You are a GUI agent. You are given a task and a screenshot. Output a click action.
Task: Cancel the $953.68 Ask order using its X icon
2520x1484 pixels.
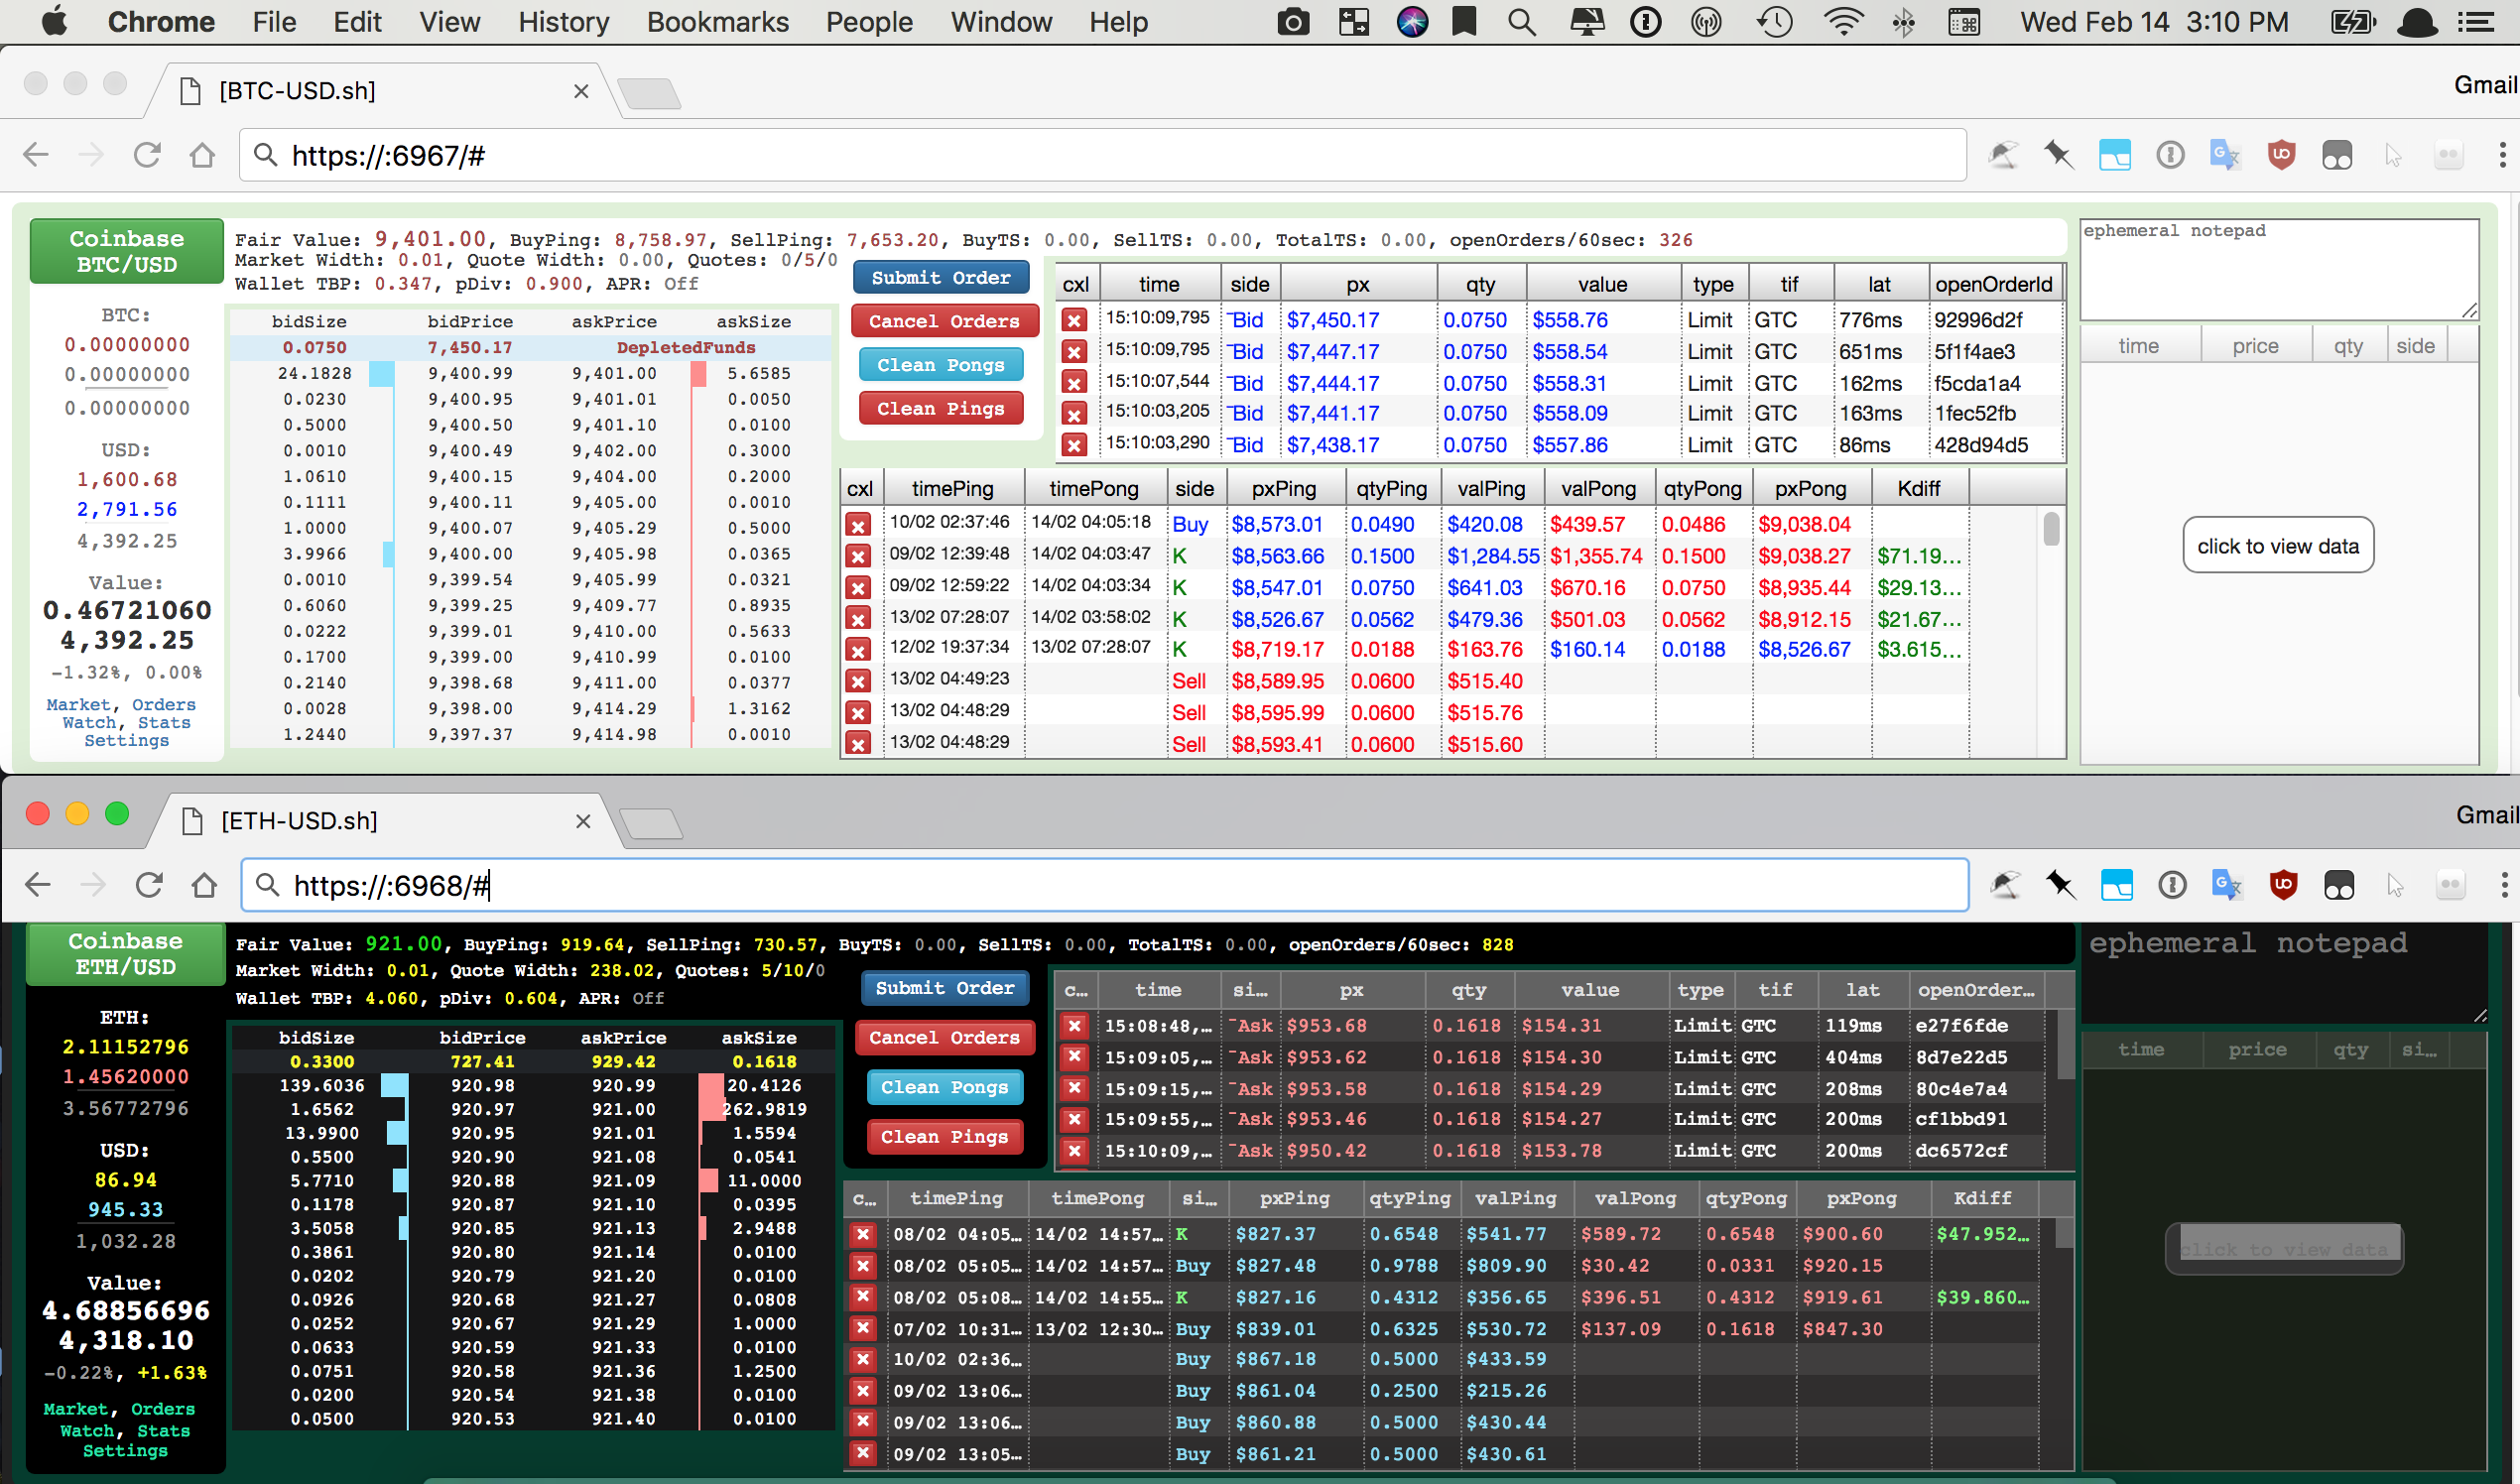1074,1026
